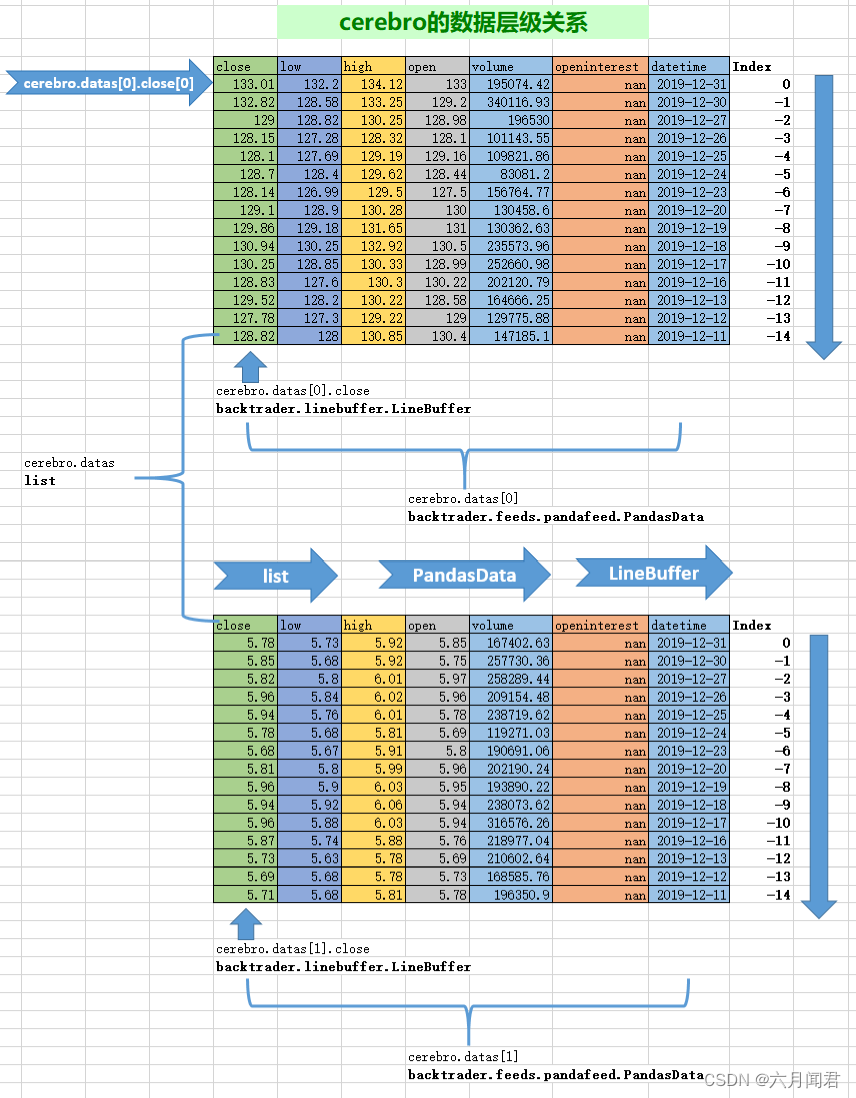Image resolution: width=856 pixels, height=1098 pixels.
Task: Select the volume cell 316576.26
Action: (511, 824)
